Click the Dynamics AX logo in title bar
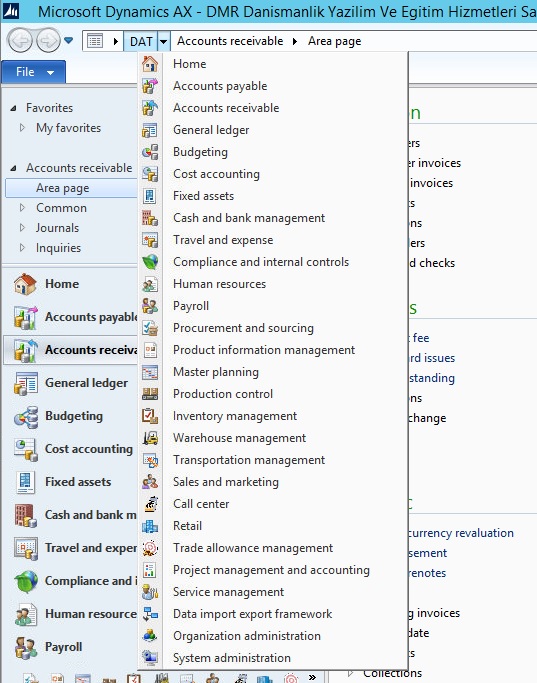 pyautogui.click(x=11, y=10)
